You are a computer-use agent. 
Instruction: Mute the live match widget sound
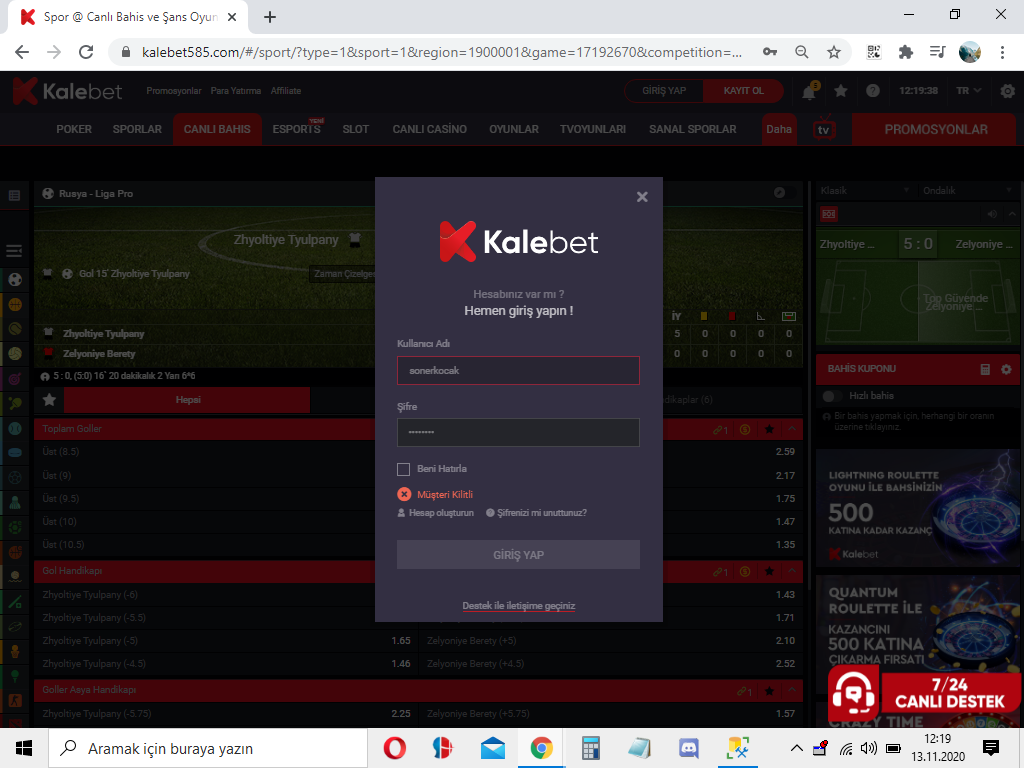[x=992, y=214]
